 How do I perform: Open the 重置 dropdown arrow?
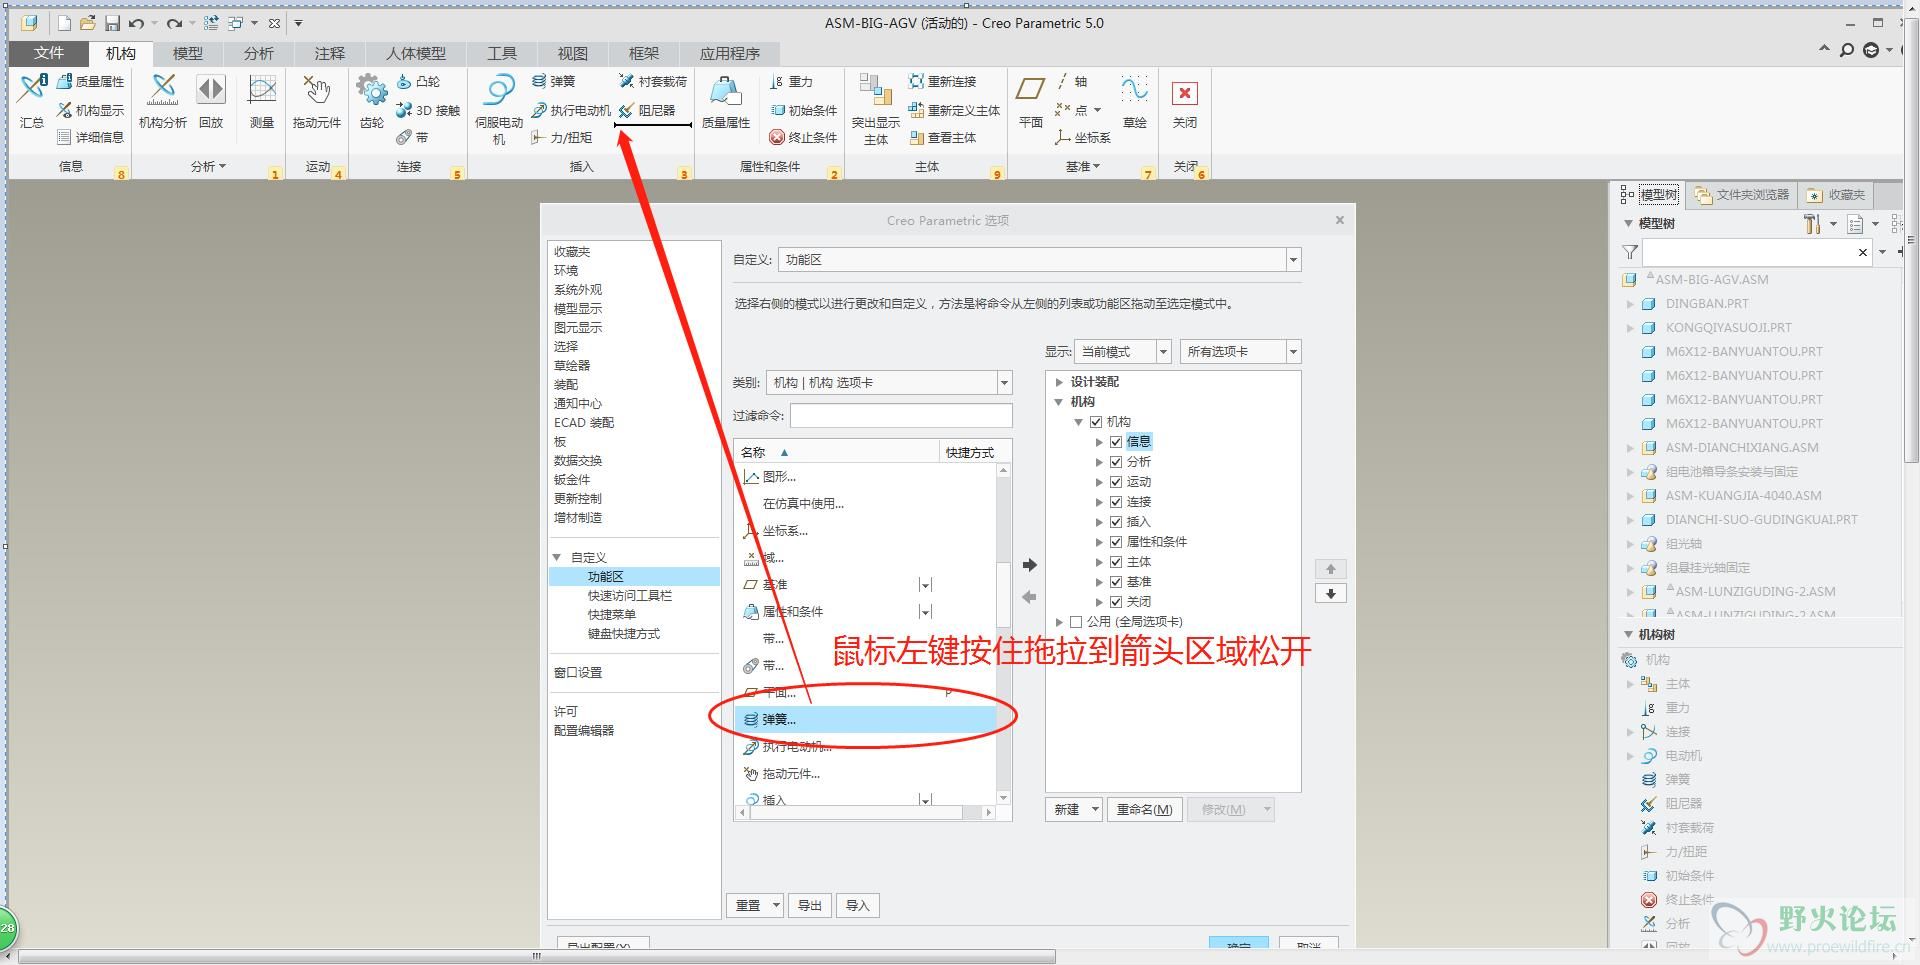tap(776, 906)
